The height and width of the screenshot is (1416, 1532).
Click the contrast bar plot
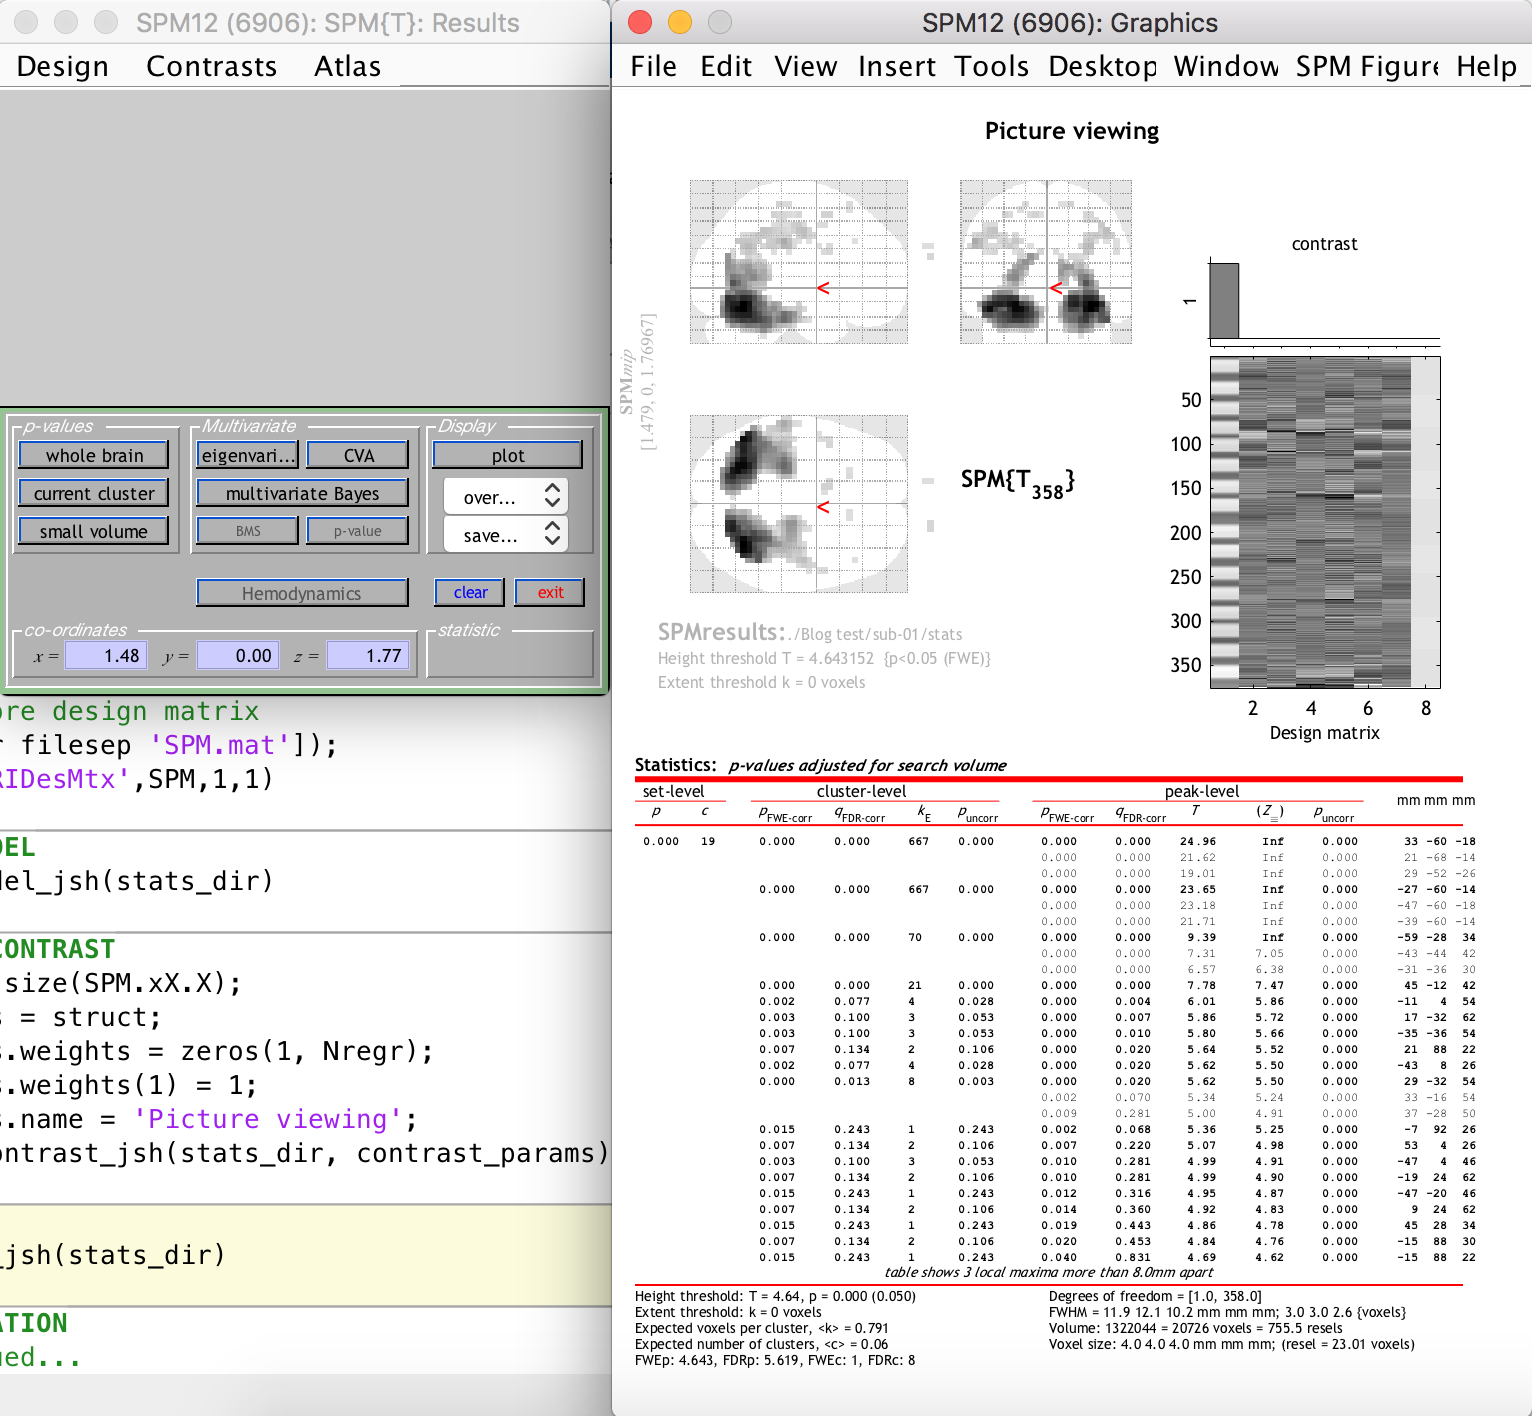(x=1325, y=300)
